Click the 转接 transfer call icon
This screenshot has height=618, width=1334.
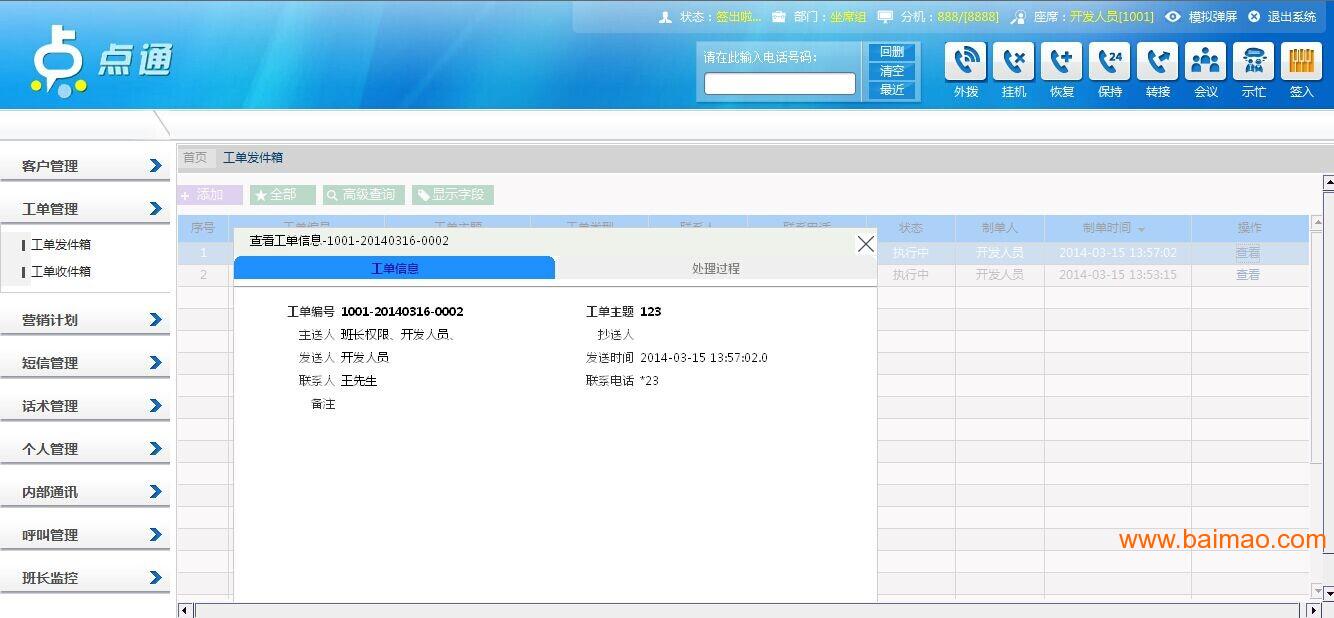1158,62
